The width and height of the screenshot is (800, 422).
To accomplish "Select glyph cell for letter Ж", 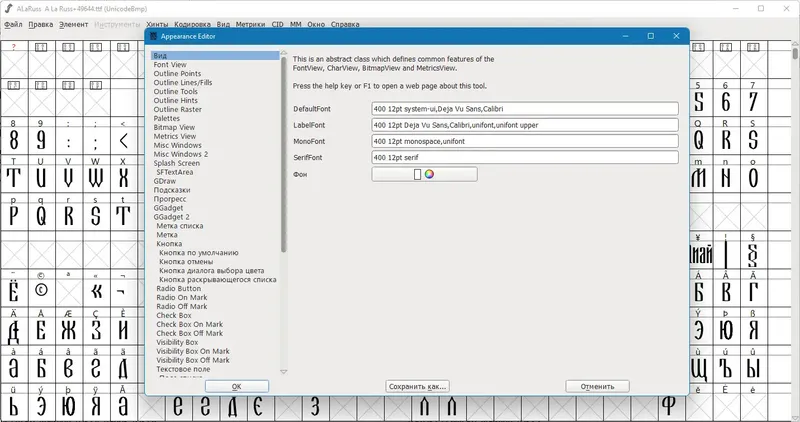I will (68, 329).
